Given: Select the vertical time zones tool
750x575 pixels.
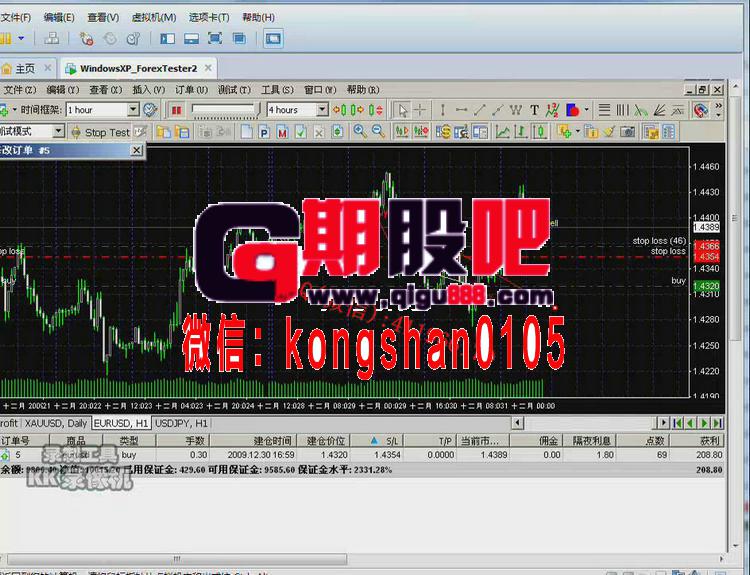Looking at the screenshot, I should 622,111.
